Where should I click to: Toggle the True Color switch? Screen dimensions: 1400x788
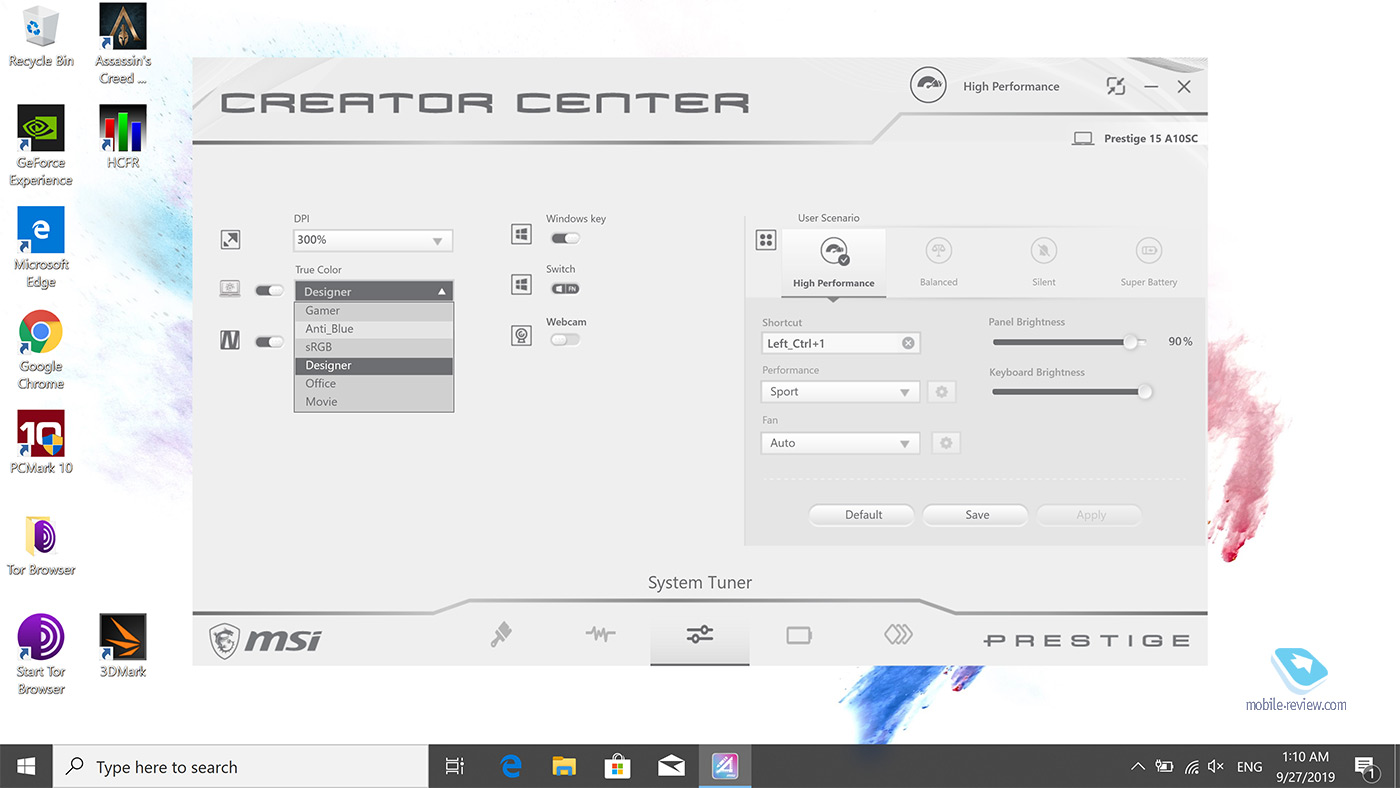point(269,290)
